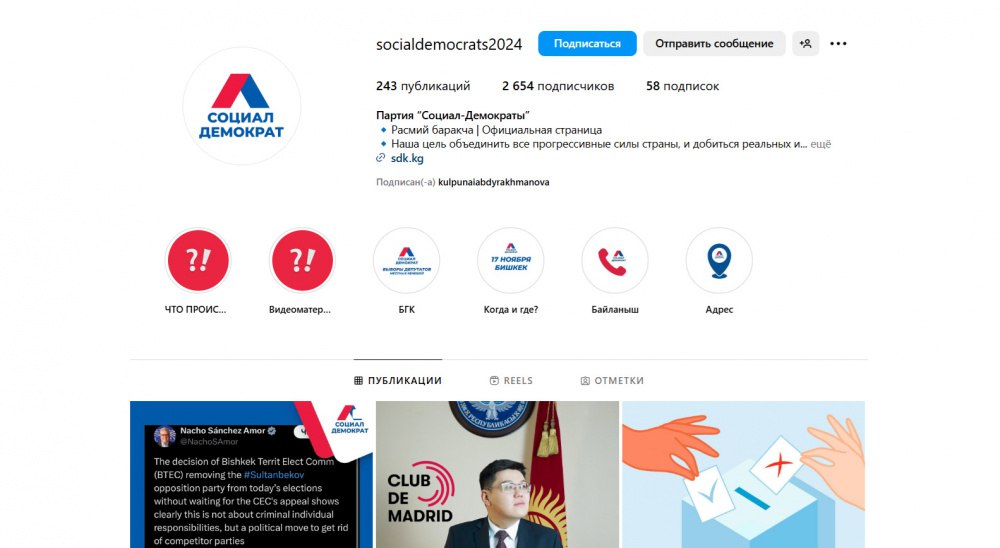Open the Видеоматер... story highlight
This screenshot has height=548, width=1000.
point(302,260)
